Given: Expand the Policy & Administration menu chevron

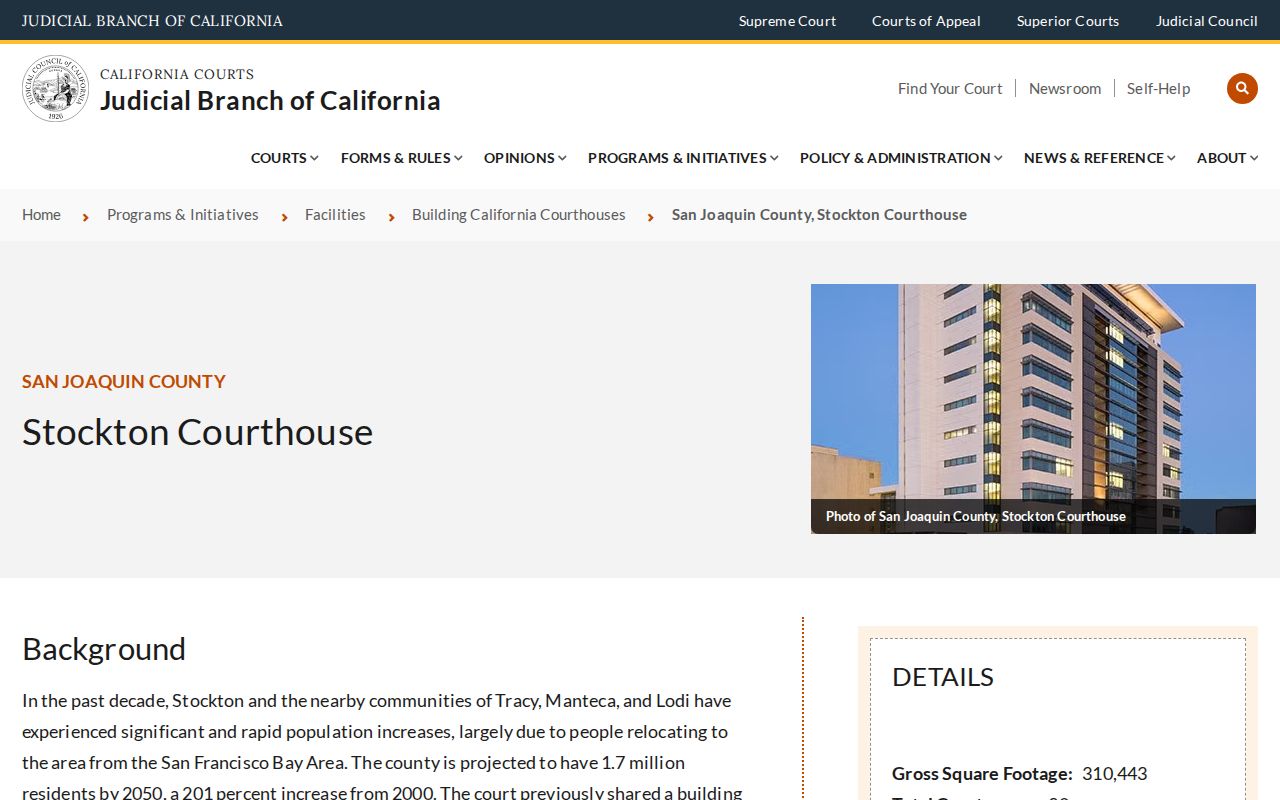Looking at the screenshot, I should [998, 158].
